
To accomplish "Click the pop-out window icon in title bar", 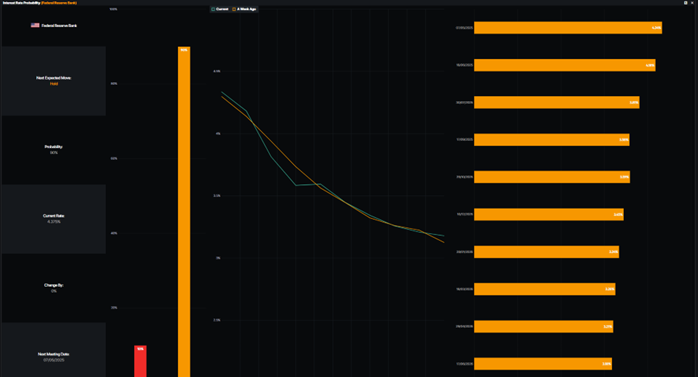I will click(x=686, y=3).
